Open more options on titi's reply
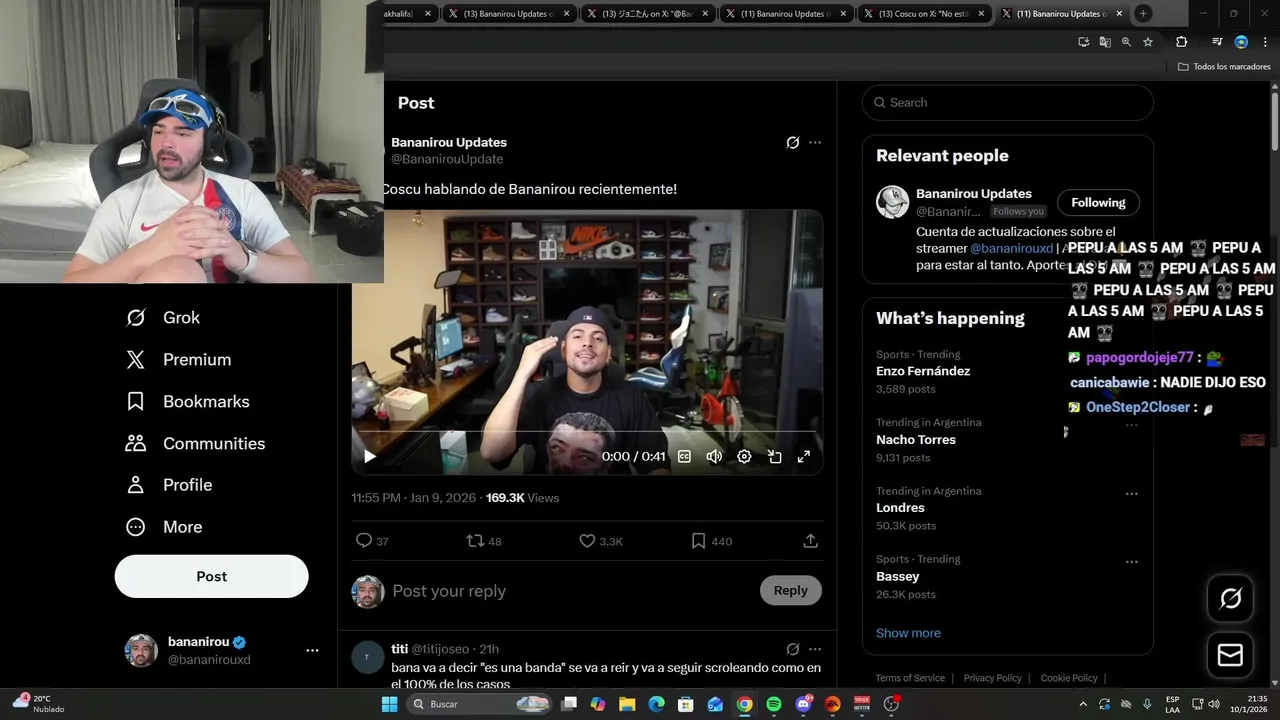Viewport: 1280px width, 720px height. coord(815,649)
